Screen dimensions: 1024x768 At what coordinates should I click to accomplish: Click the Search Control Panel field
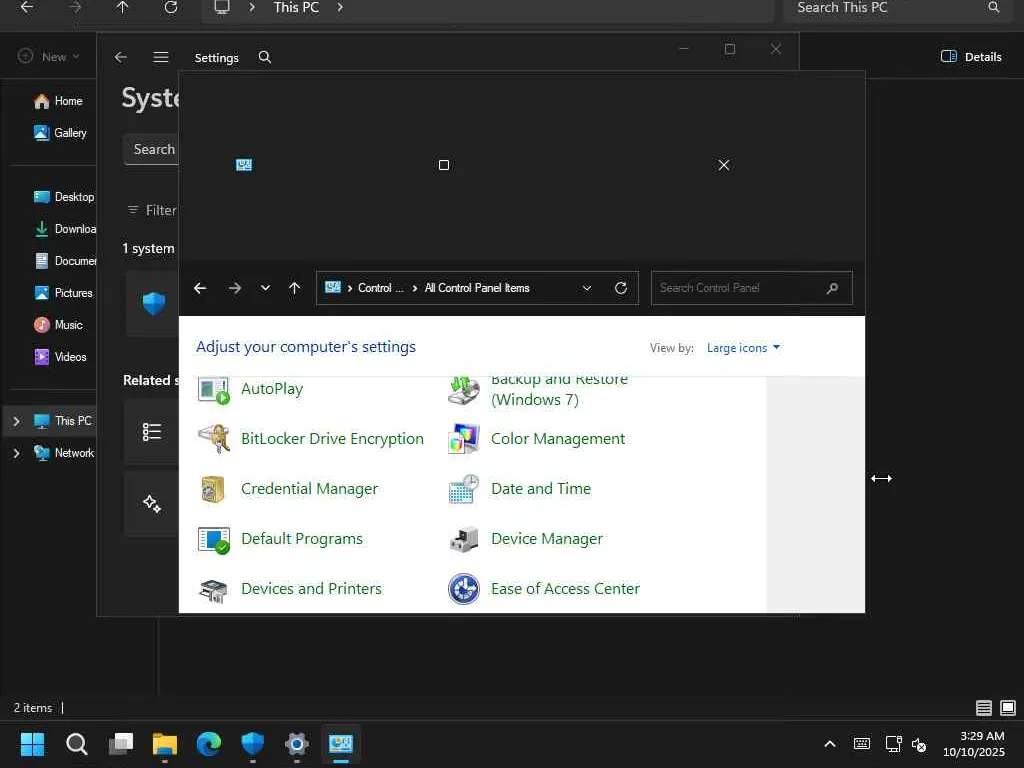[752, 288]
